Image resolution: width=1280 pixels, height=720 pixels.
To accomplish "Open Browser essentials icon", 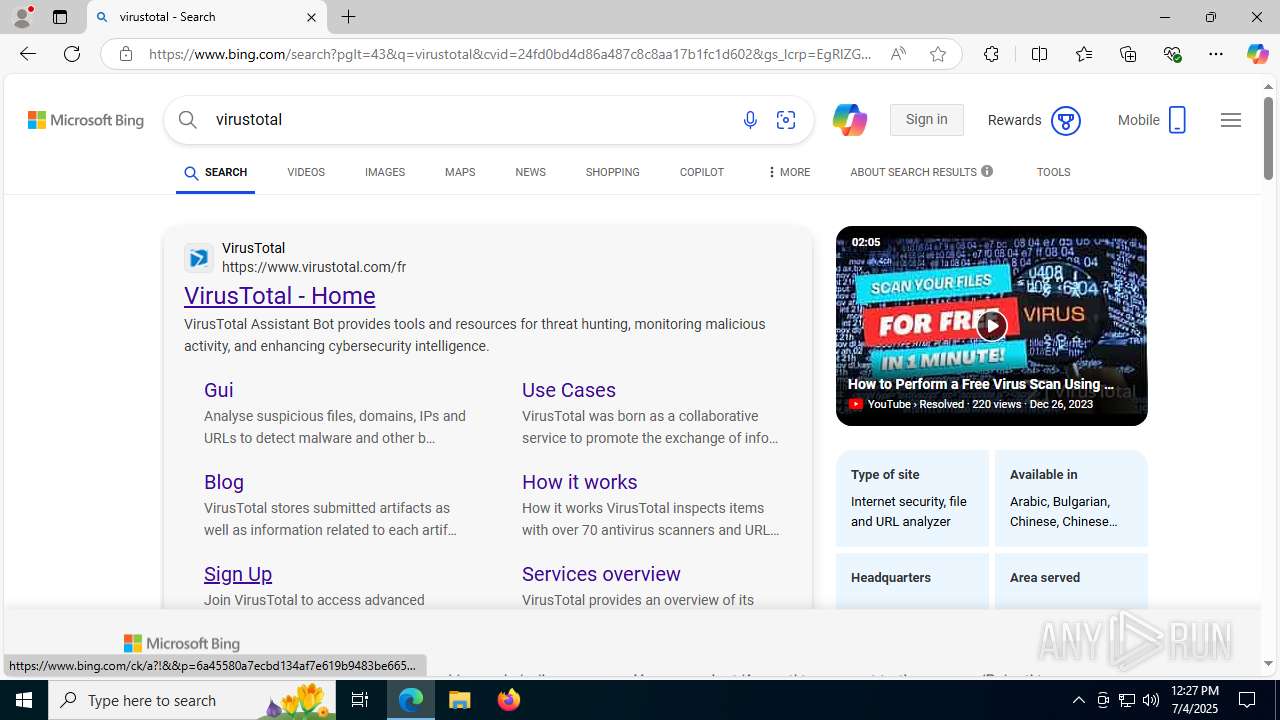I will tap(1172, 54).
